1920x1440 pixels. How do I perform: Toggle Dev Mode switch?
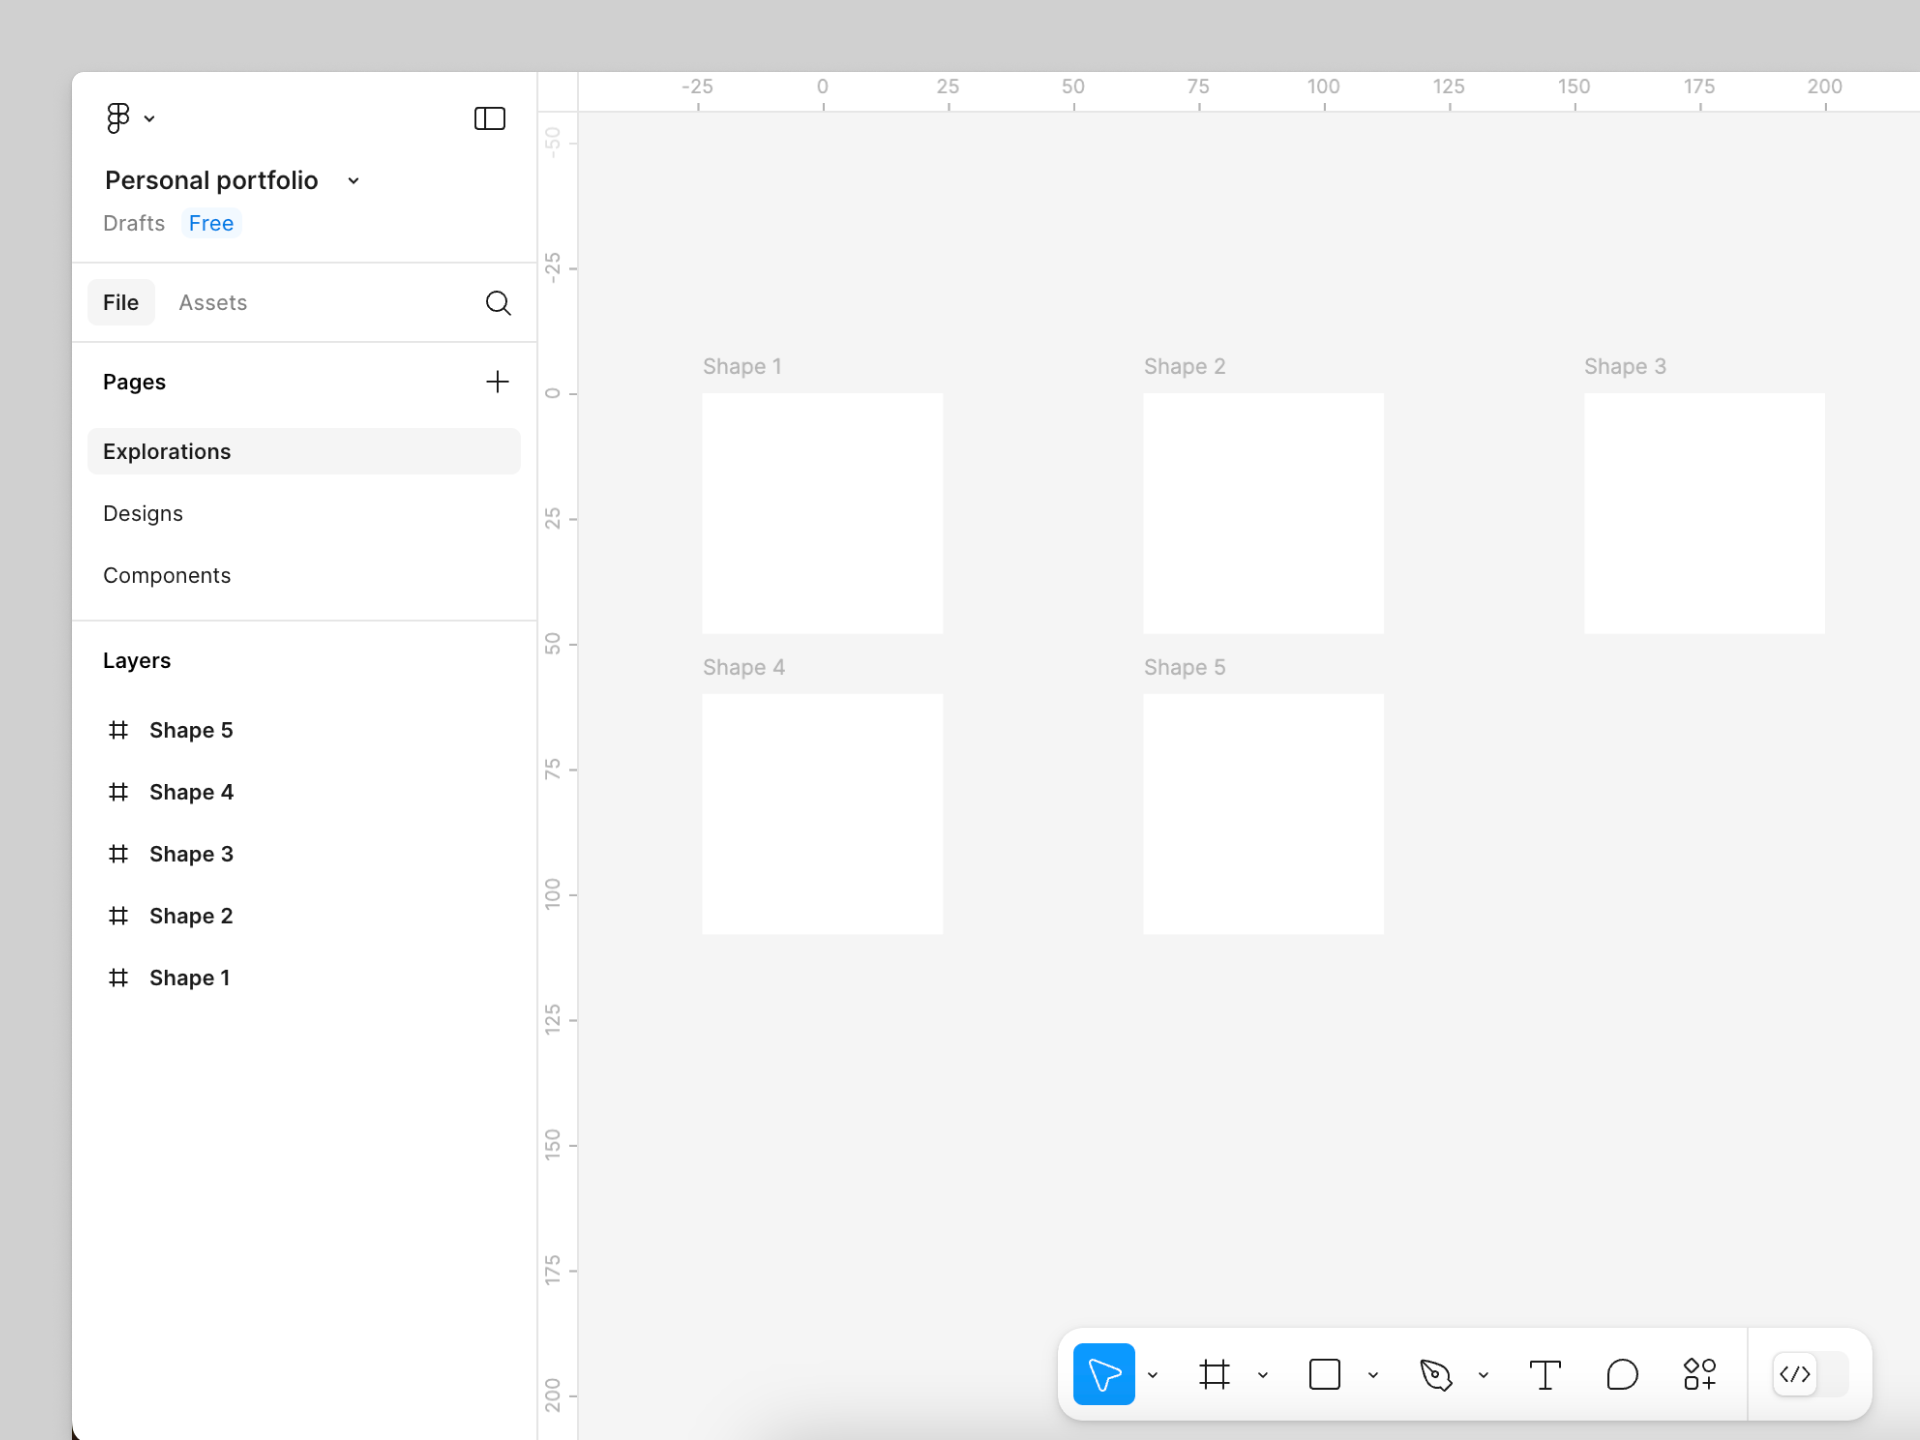(1809, 1374)
